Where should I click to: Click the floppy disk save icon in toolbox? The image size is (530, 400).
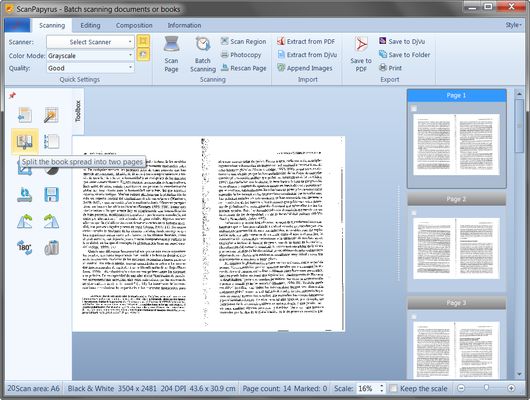tap(51, 195)
